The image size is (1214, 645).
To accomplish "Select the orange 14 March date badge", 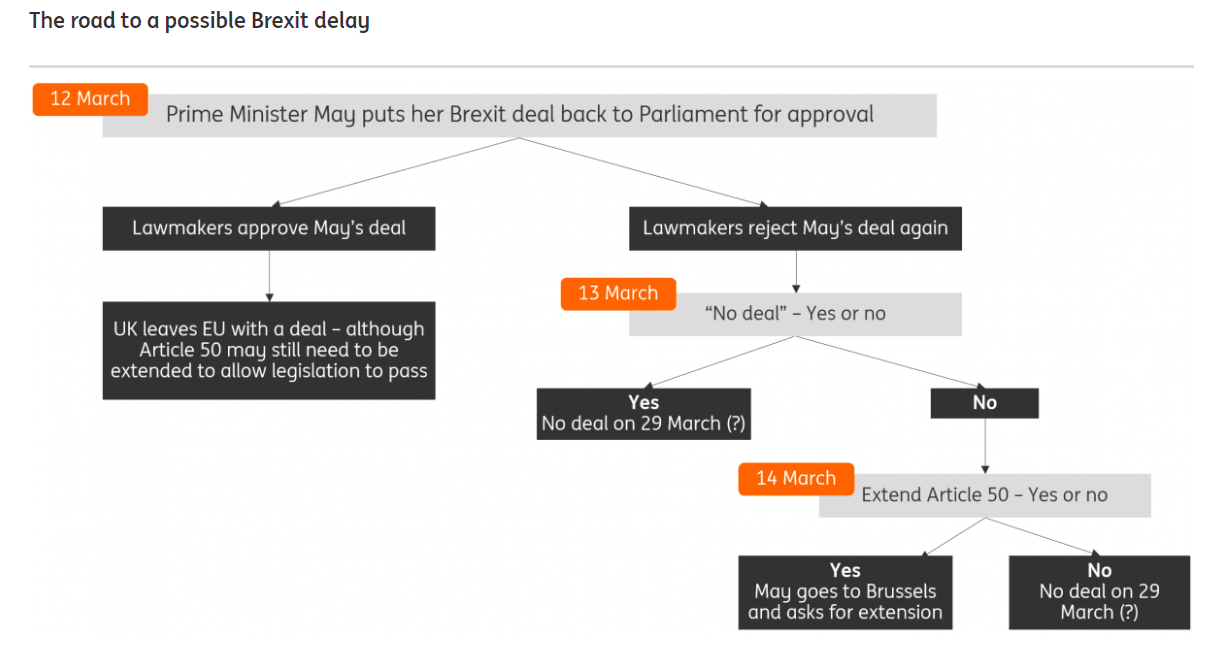I will 796,478.
